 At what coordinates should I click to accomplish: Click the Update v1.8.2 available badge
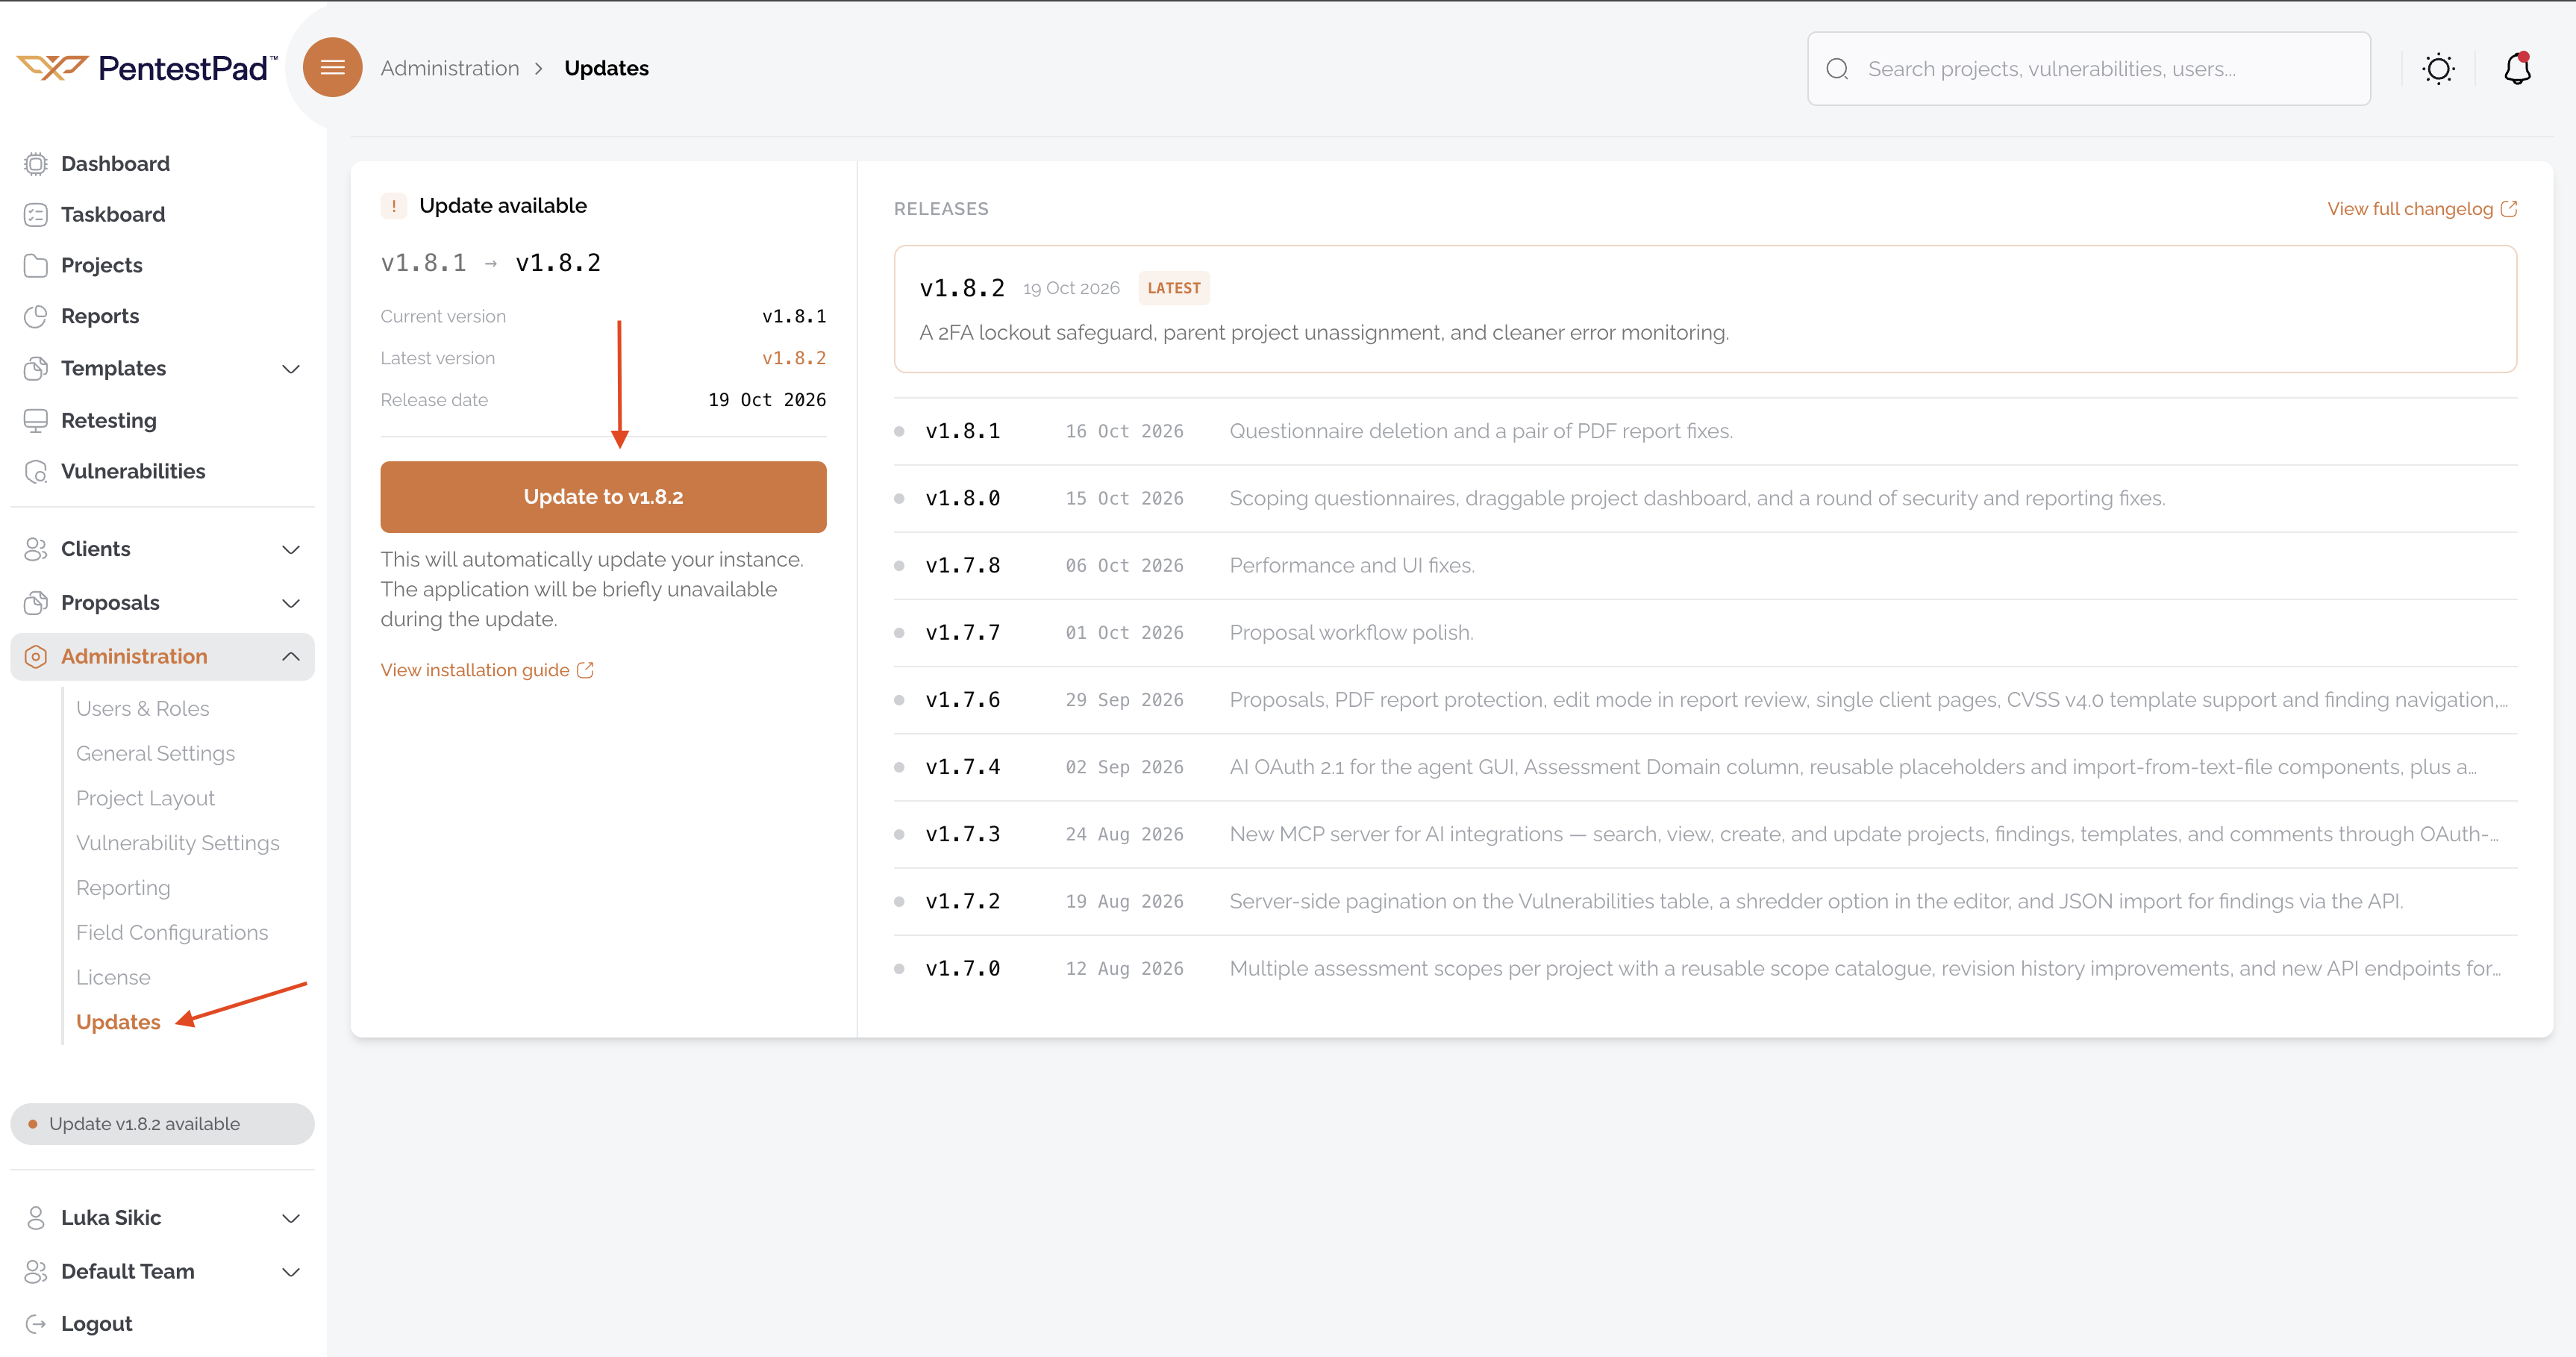point(162,1125)
